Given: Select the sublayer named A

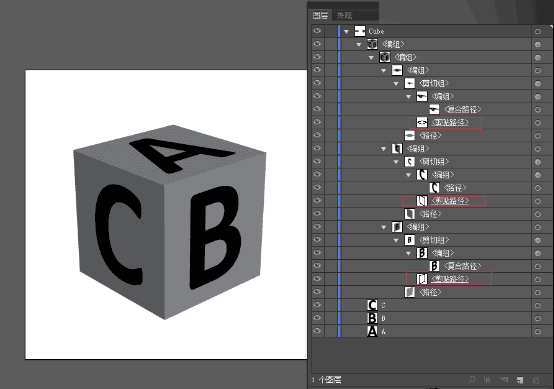Looking at the screenshot, I should click(x=383, y=331).
